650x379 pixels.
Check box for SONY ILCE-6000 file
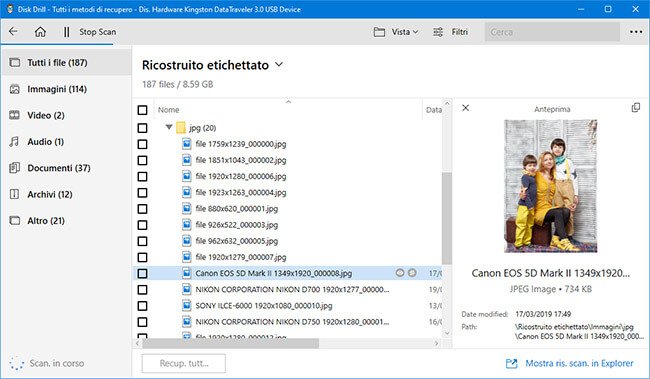coord(142,306)
